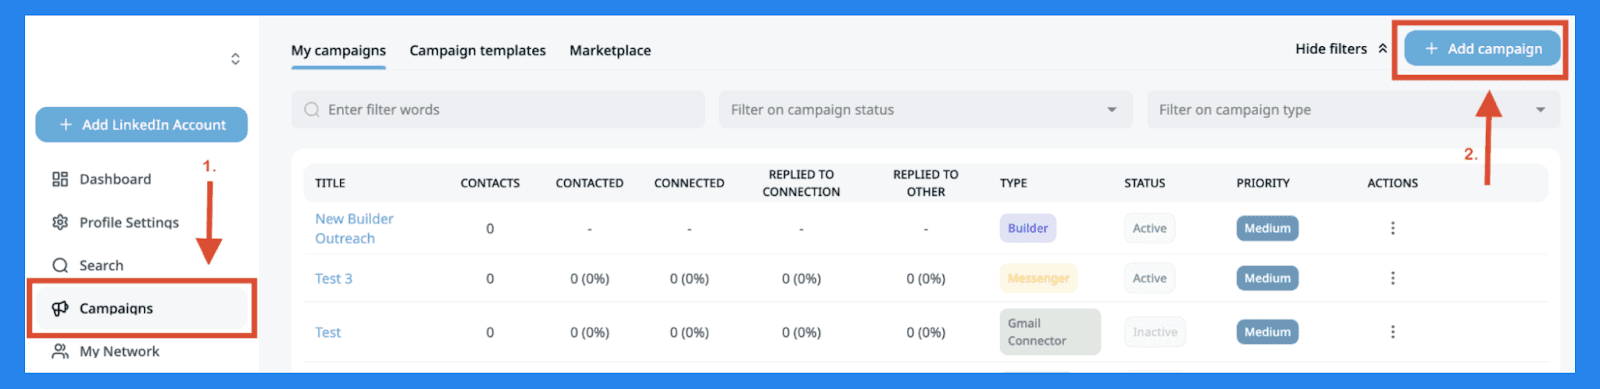The height and width of the screenshot is (389, 1600).
Task: Click the campaign type dropdown arrow
Action: pos(1540,110)
